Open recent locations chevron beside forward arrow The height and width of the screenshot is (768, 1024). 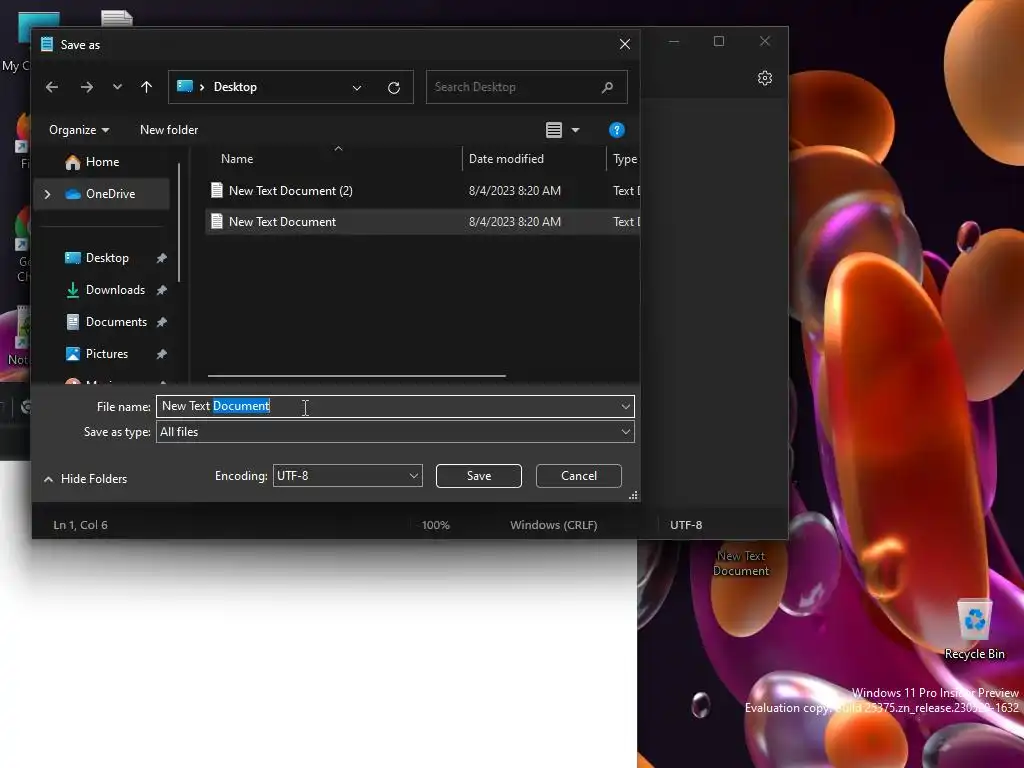click(x=117, y=87)
